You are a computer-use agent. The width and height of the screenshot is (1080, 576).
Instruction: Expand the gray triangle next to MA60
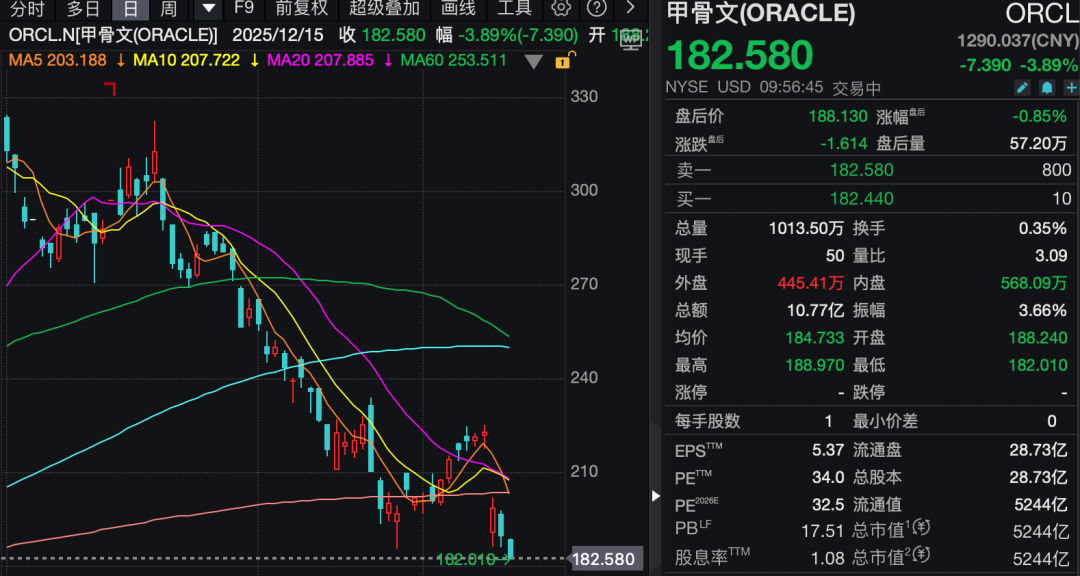(x=534, y=62)
